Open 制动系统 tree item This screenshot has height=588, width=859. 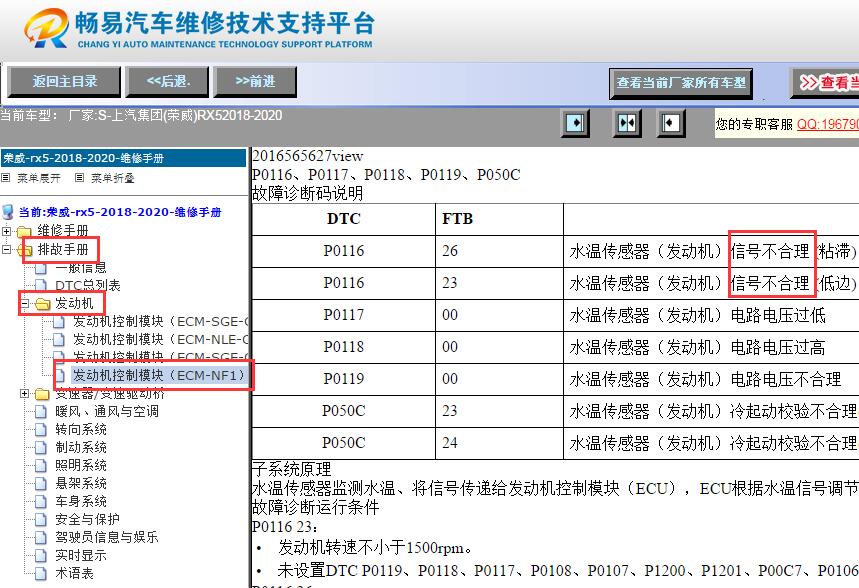point(81,447)
